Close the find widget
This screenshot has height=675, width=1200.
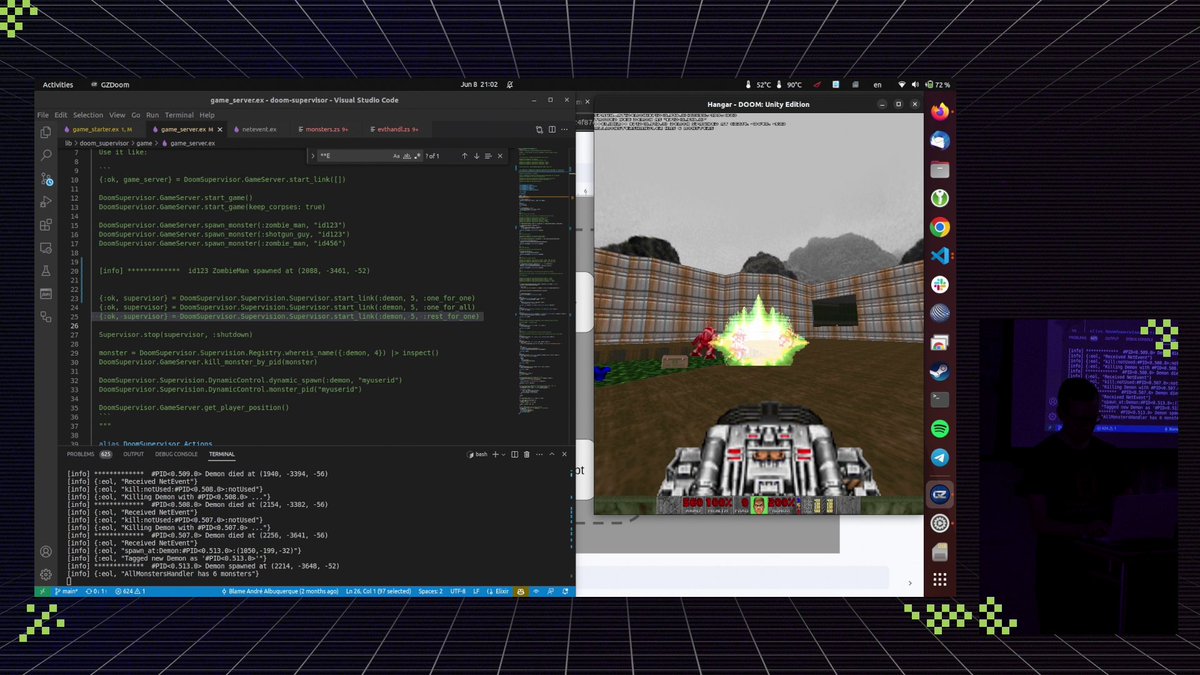(x=500, y=156)
